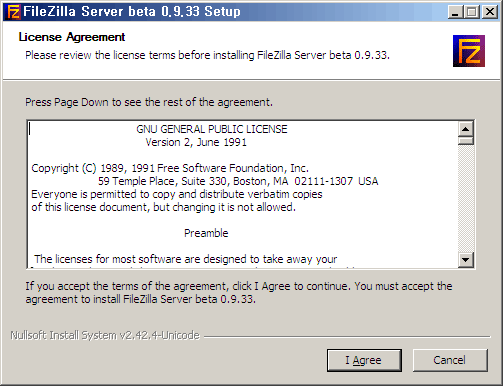Click the empty scrollbar track below the thumb
This screenshot has width=503, height=386.
pos(466,198)
